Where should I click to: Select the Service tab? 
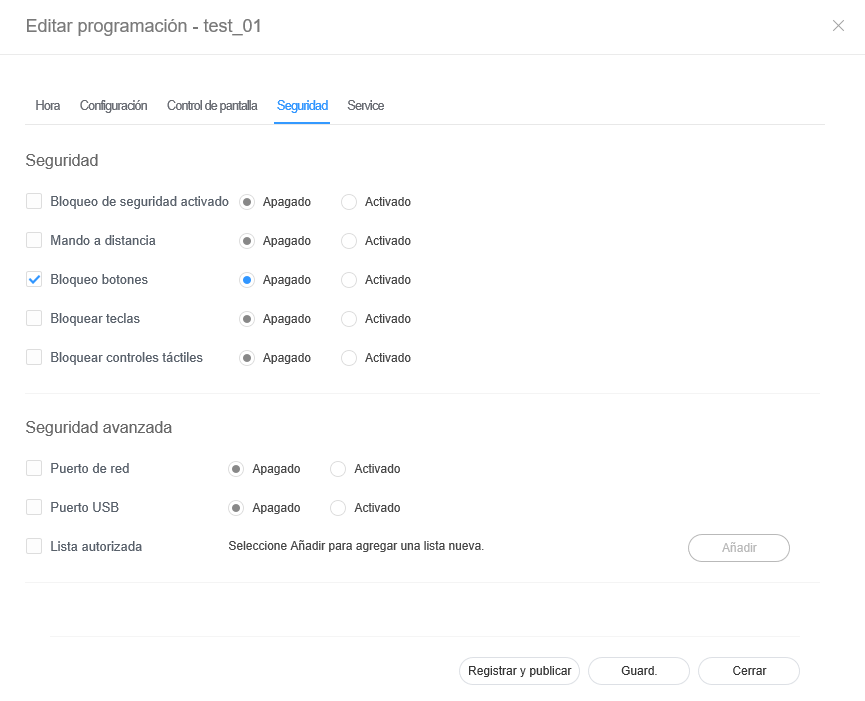click(365, 105)
